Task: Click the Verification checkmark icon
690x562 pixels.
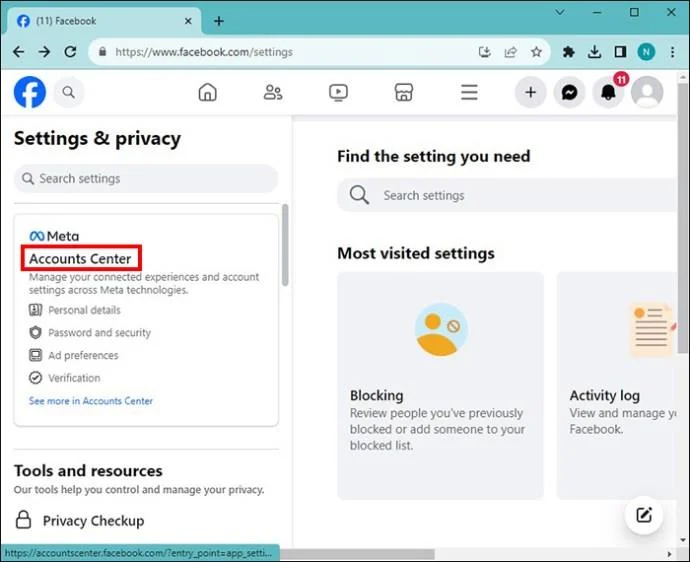Action: [36, 378]
